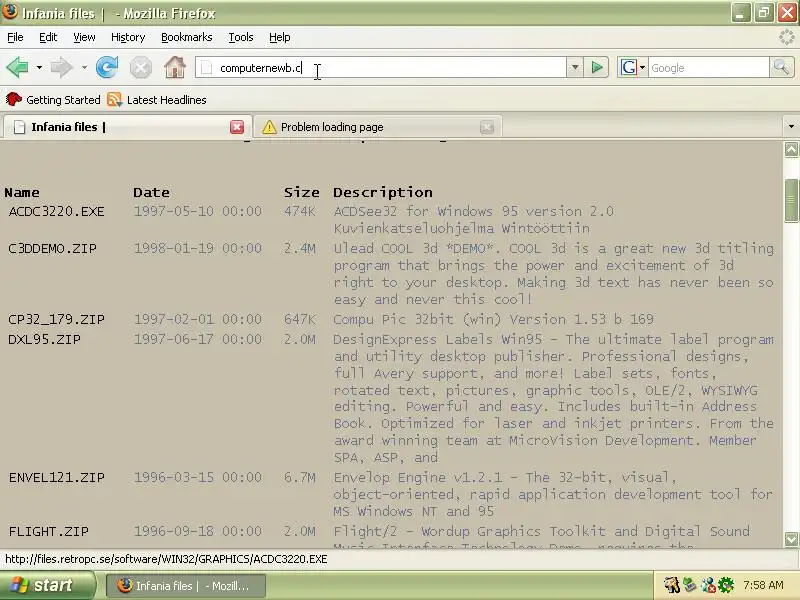Open the History menu

pyautogui.click(x=128, y=37)
